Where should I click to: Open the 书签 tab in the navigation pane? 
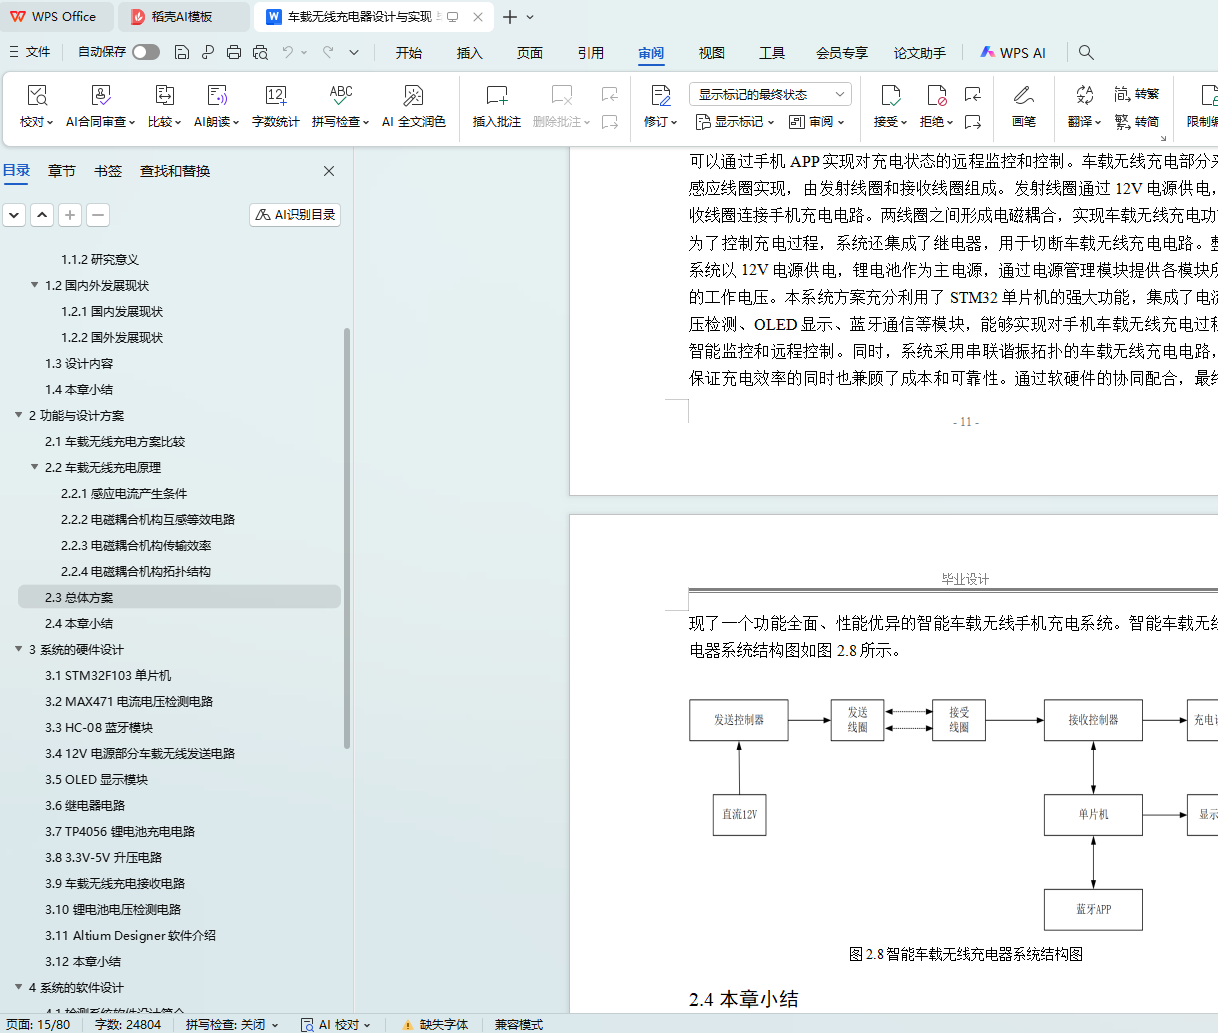[108, 171]
